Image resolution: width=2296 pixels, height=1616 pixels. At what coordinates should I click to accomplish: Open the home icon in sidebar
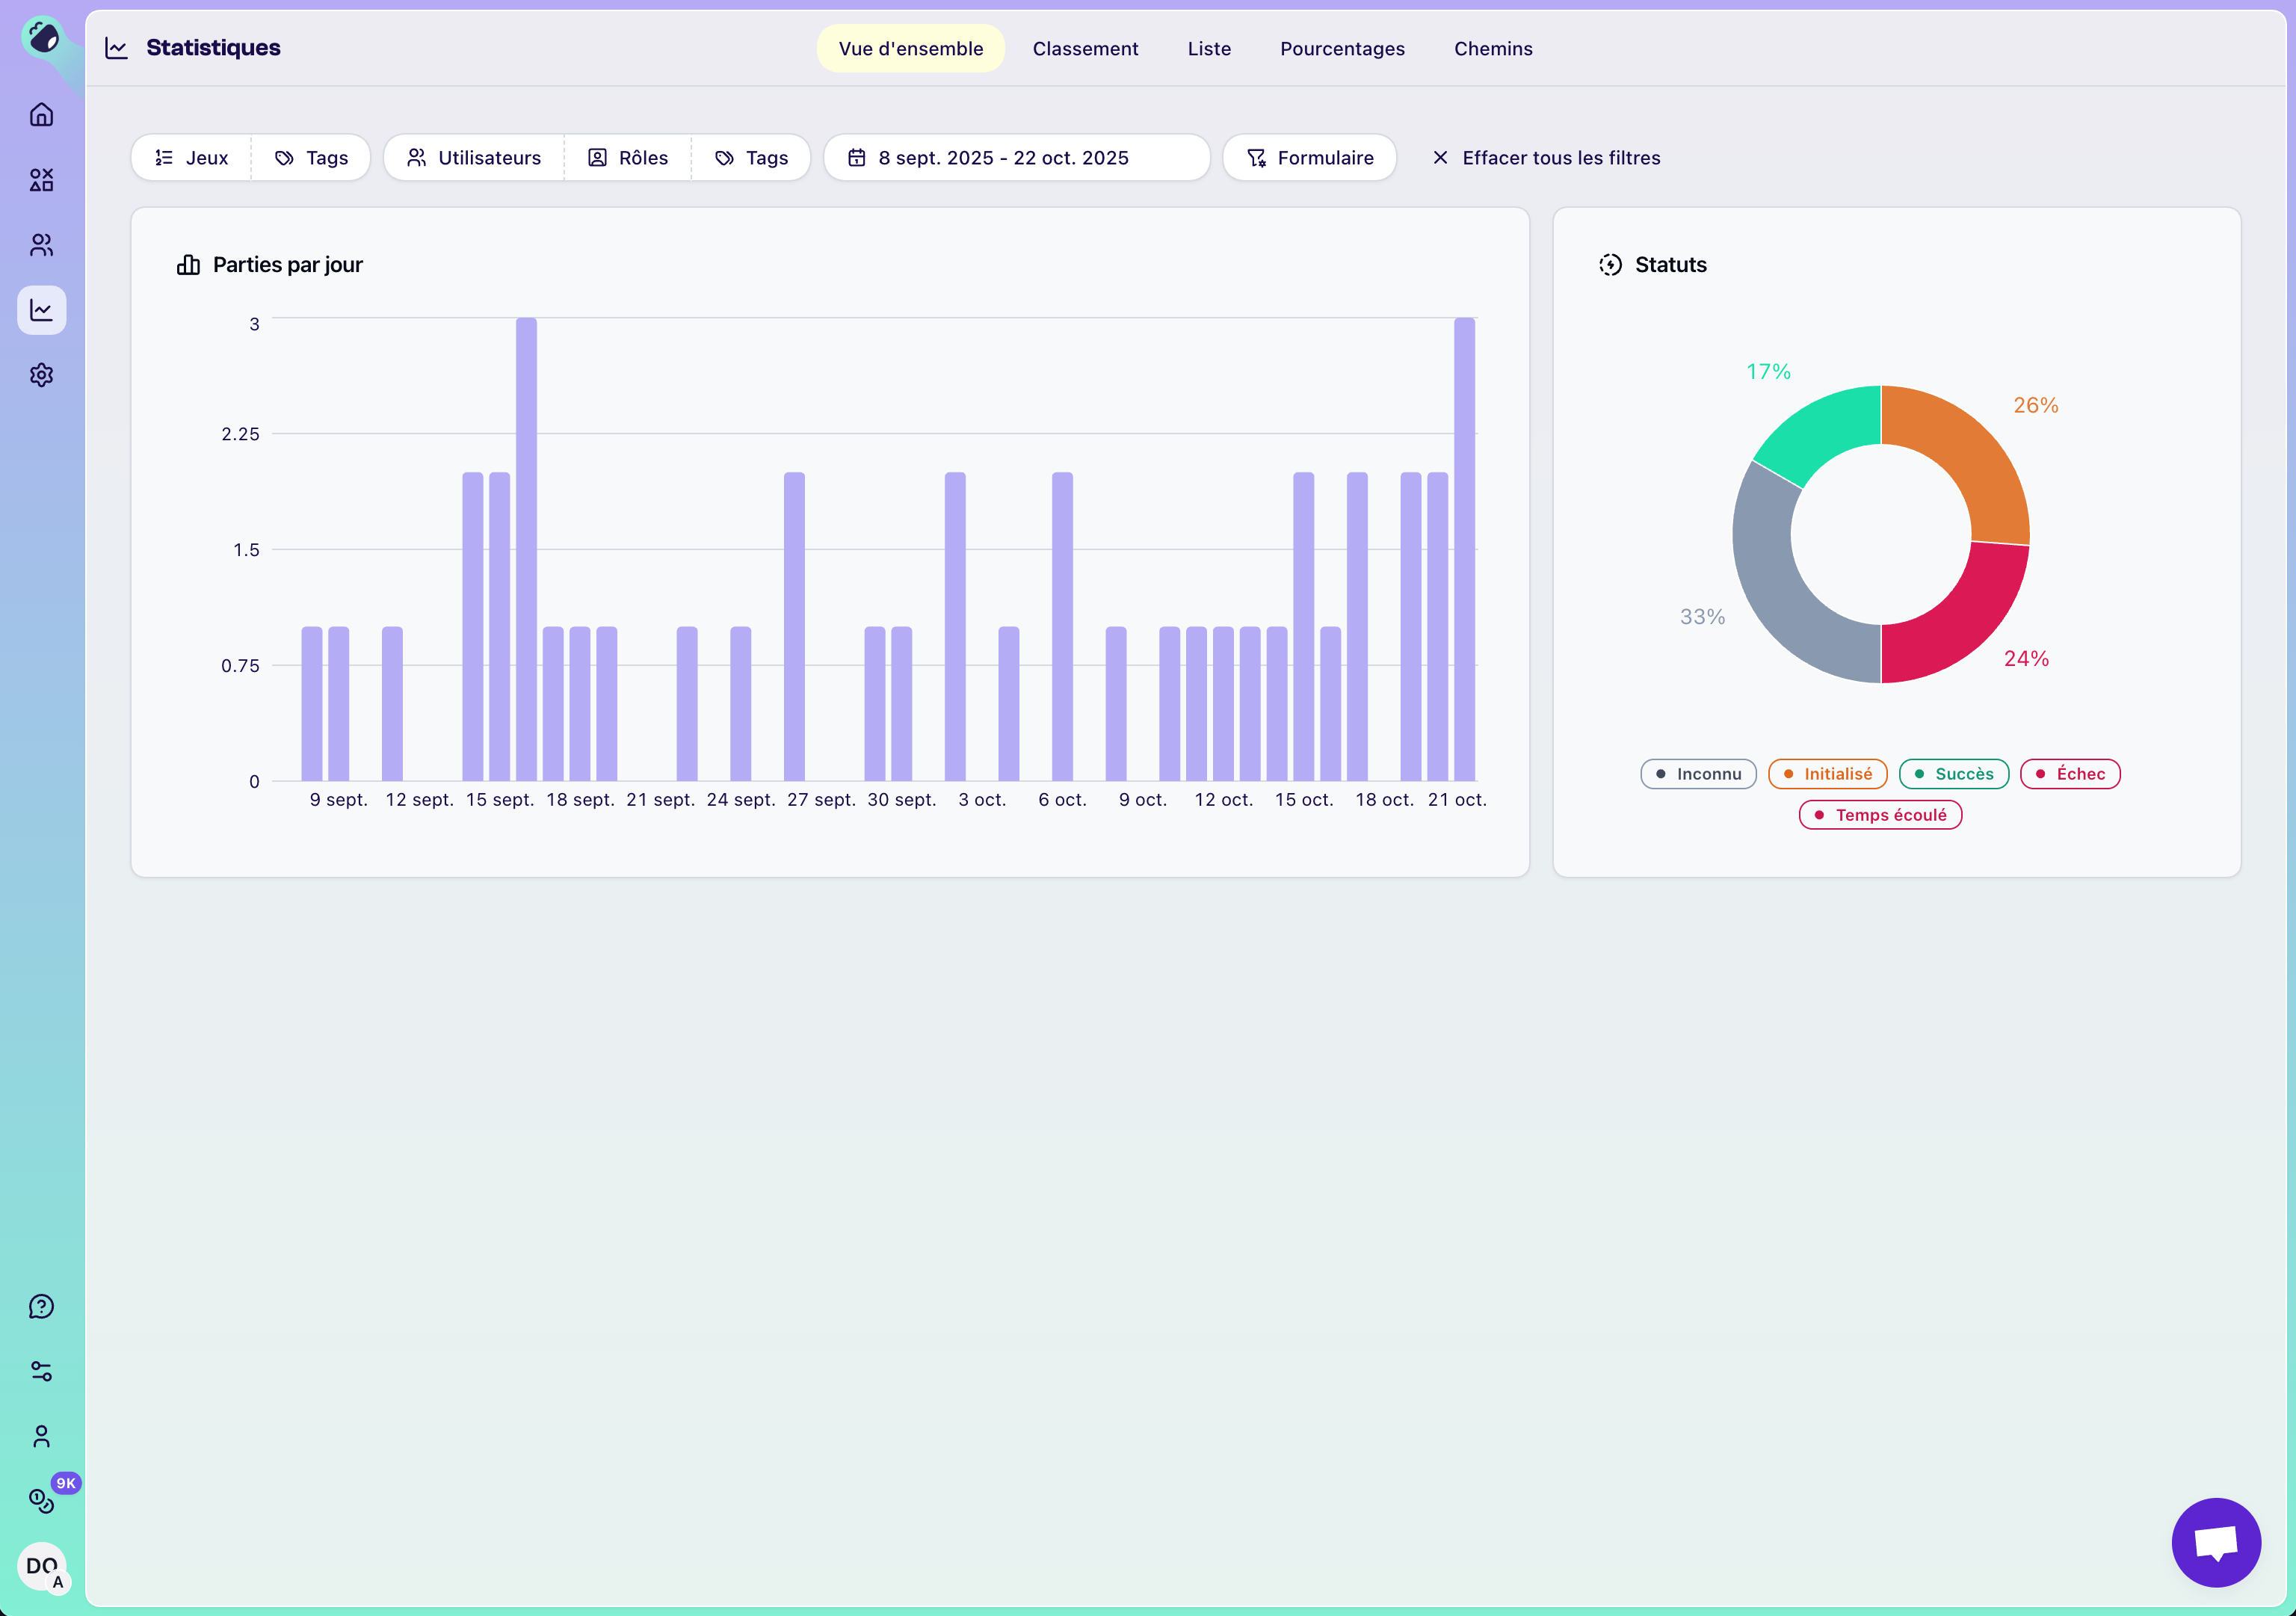41,115
